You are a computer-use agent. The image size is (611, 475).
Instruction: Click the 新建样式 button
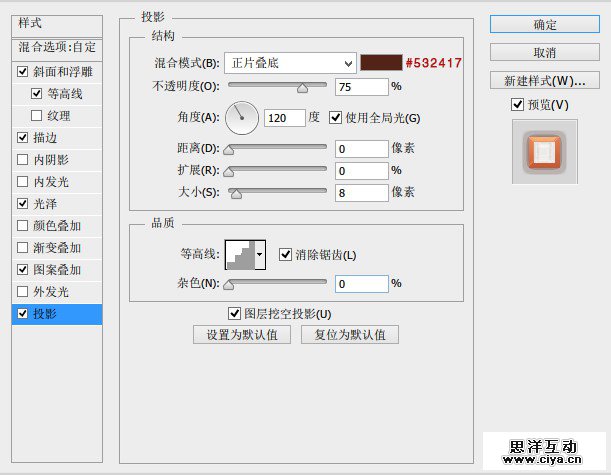coord(545,80)
